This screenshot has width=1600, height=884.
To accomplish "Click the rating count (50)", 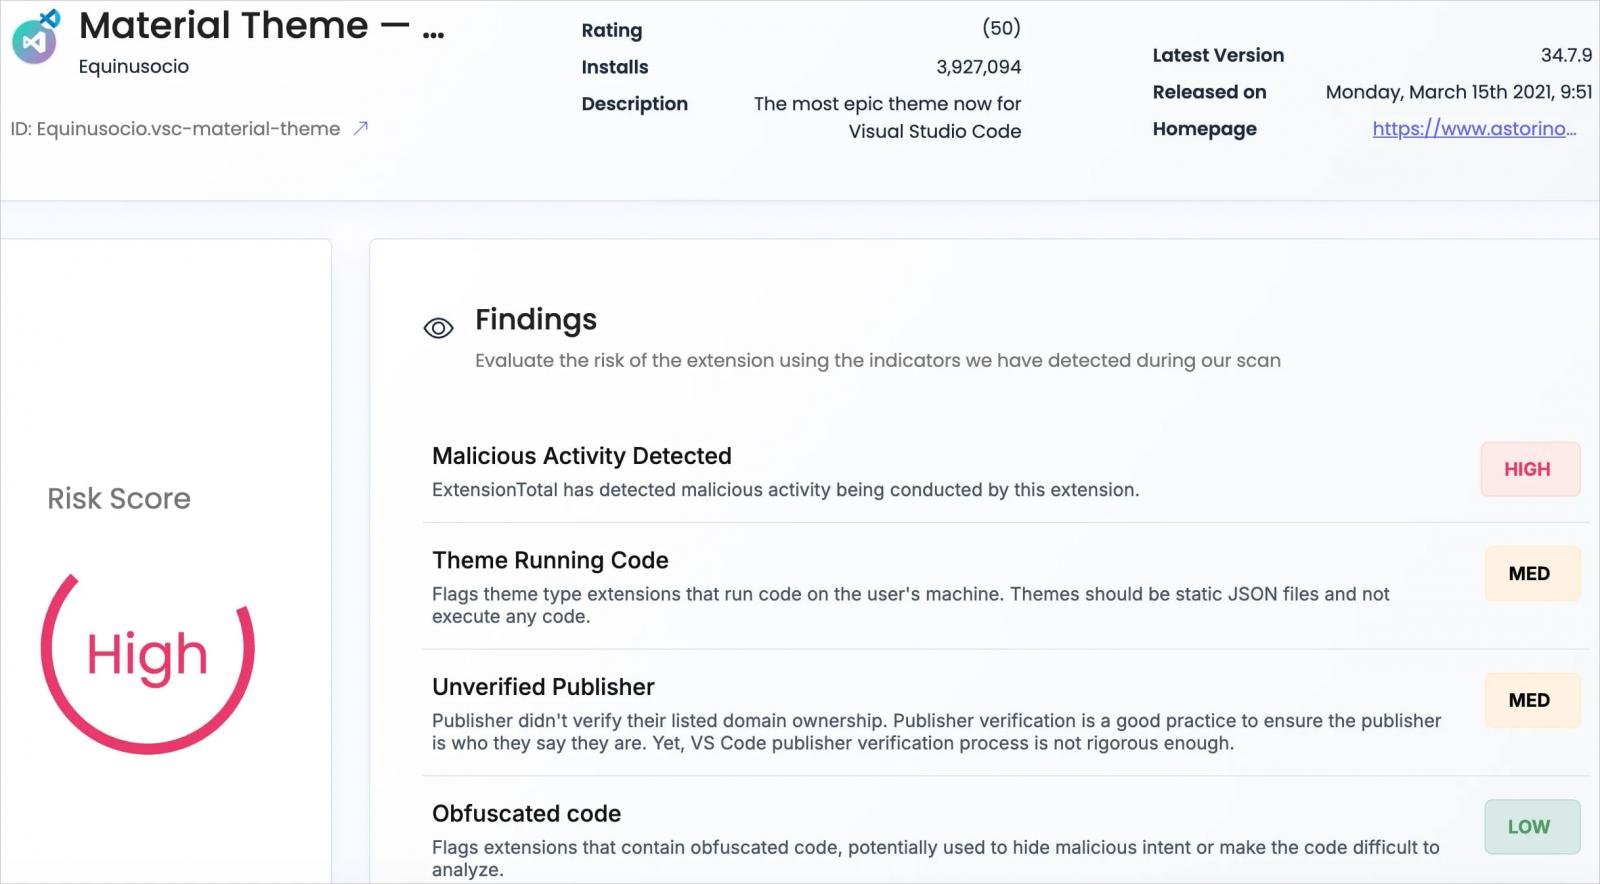I will point(1001,28).
